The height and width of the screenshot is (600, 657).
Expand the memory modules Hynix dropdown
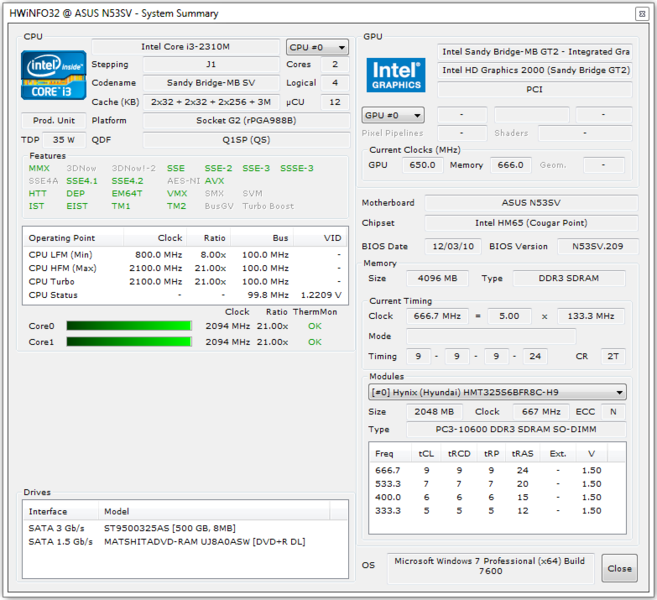(497, 392)
